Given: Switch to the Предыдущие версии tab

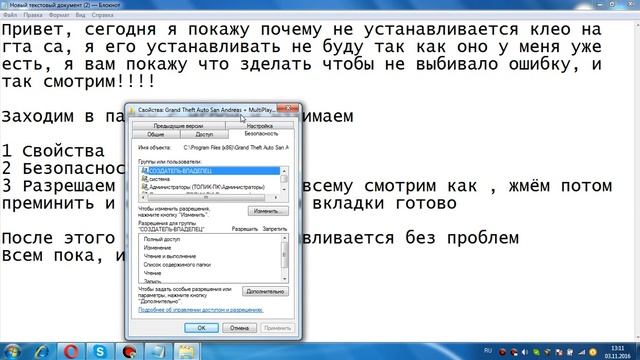Looking at the screenshot, I should [178, 126].
